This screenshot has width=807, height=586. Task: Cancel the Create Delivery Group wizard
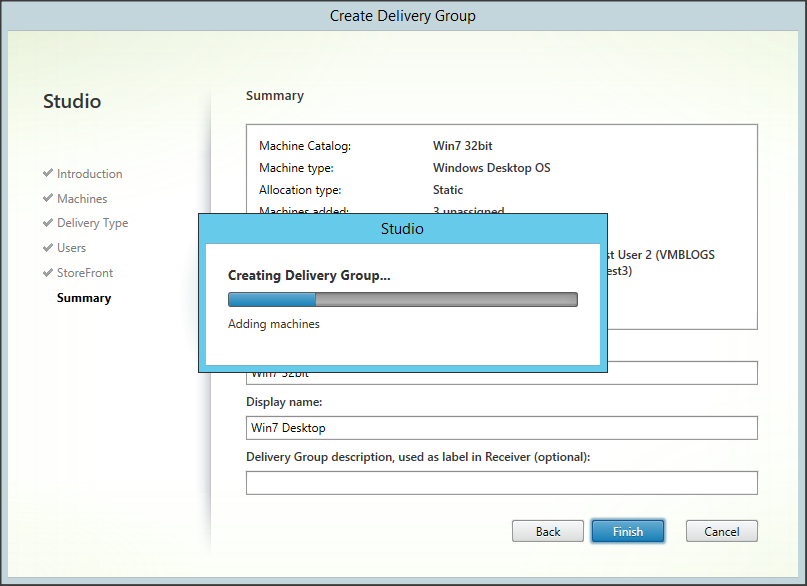721,531
